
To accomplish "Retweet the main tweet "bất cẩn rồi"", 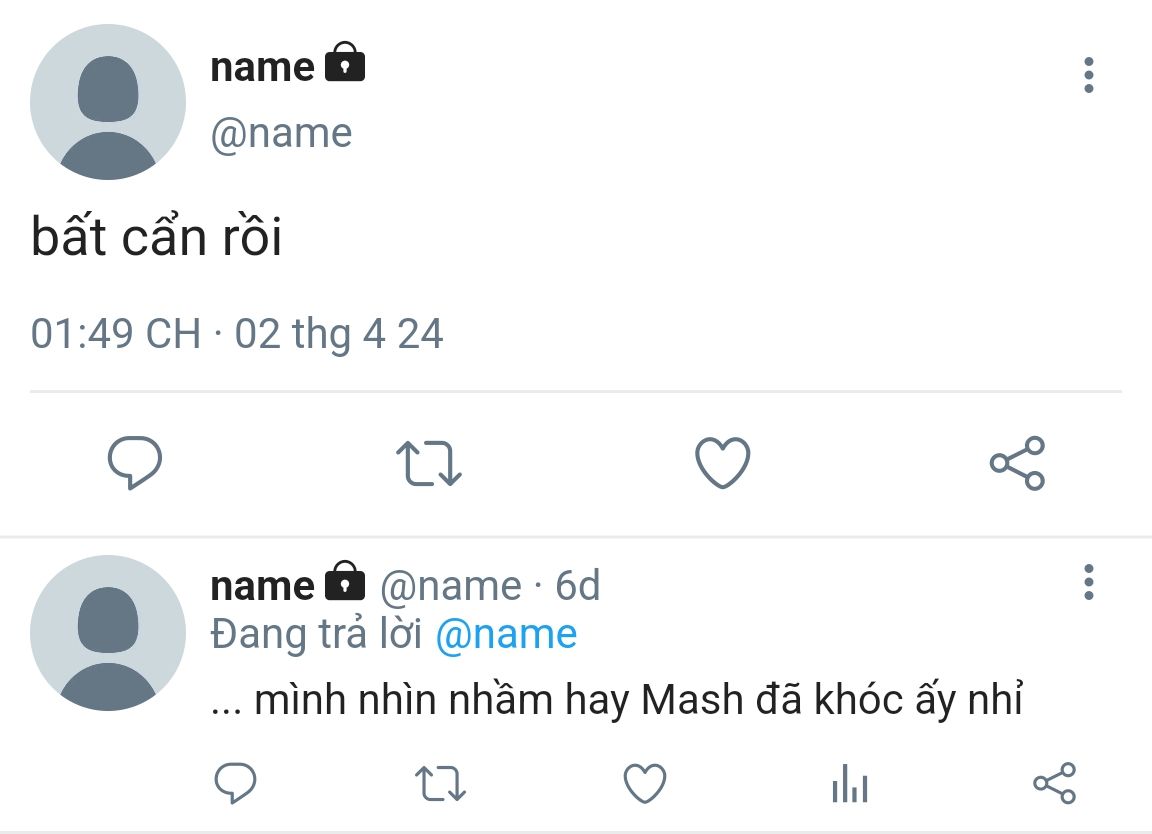I will point(429,464).
